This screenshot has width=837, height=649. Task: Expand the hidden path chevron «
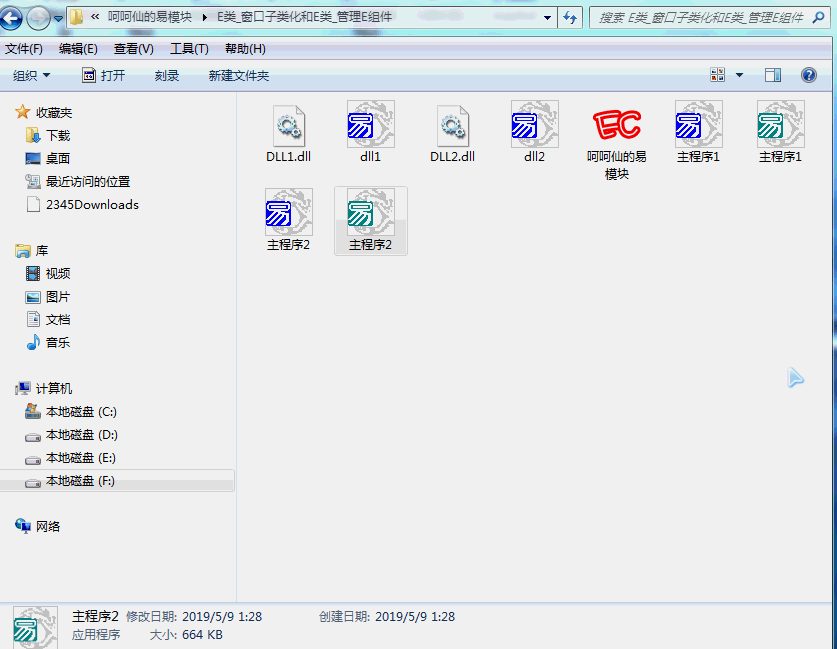[x=95, y=17]
